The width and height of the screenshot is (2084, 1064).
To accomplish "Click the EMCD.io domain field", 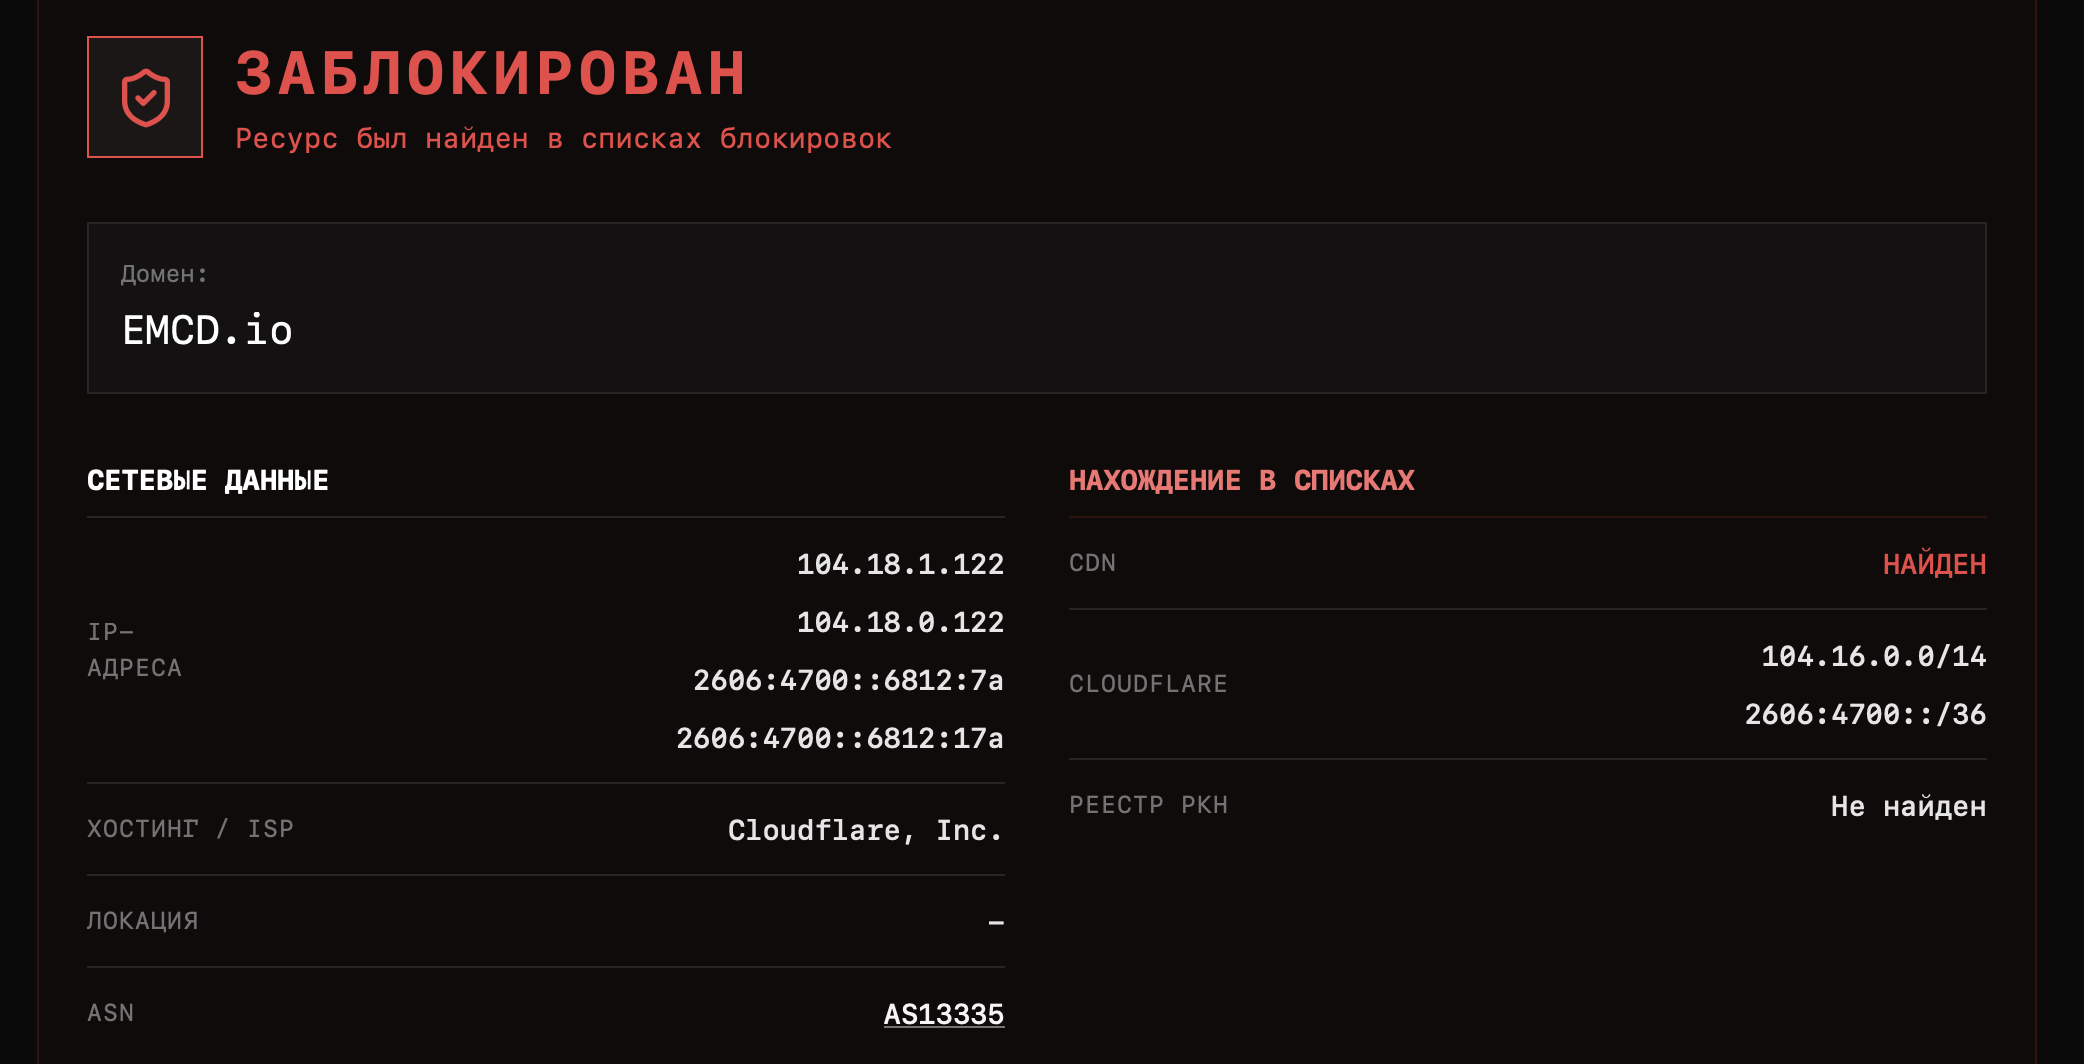I will [x=207, y=331].
